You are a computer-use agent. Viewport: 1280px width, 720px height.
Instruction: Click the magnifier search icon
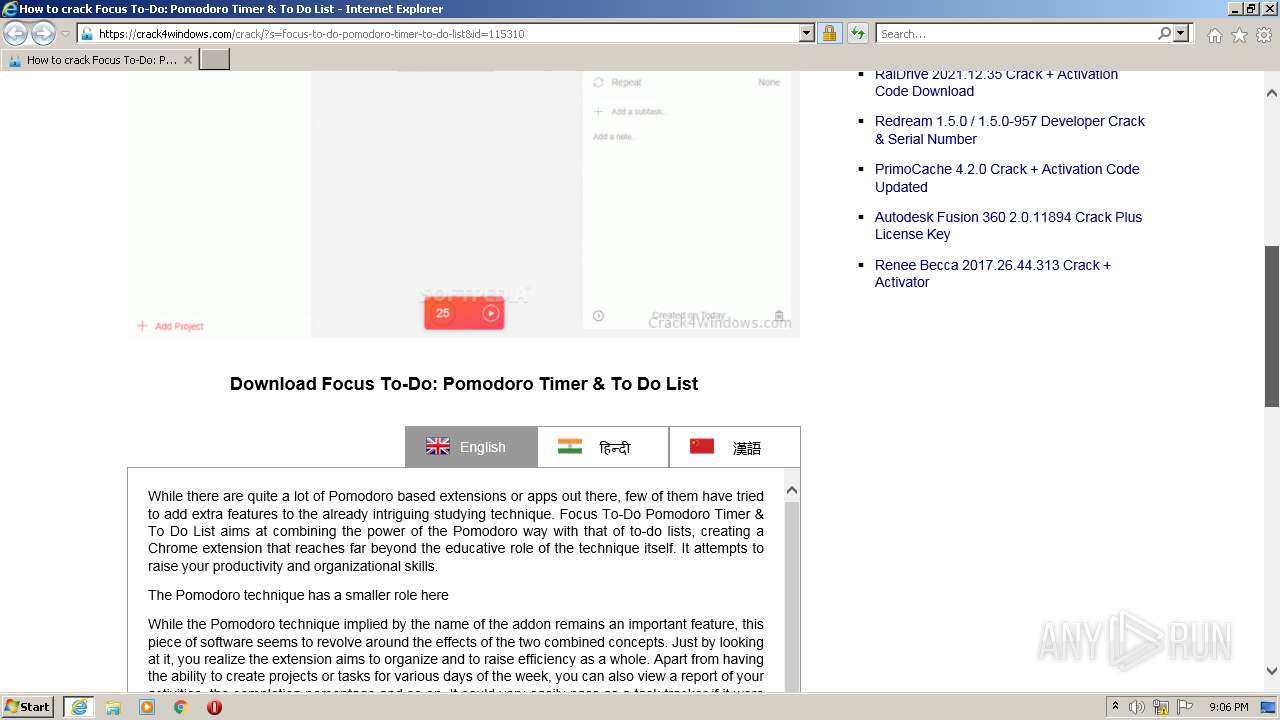coord(1164,33)
